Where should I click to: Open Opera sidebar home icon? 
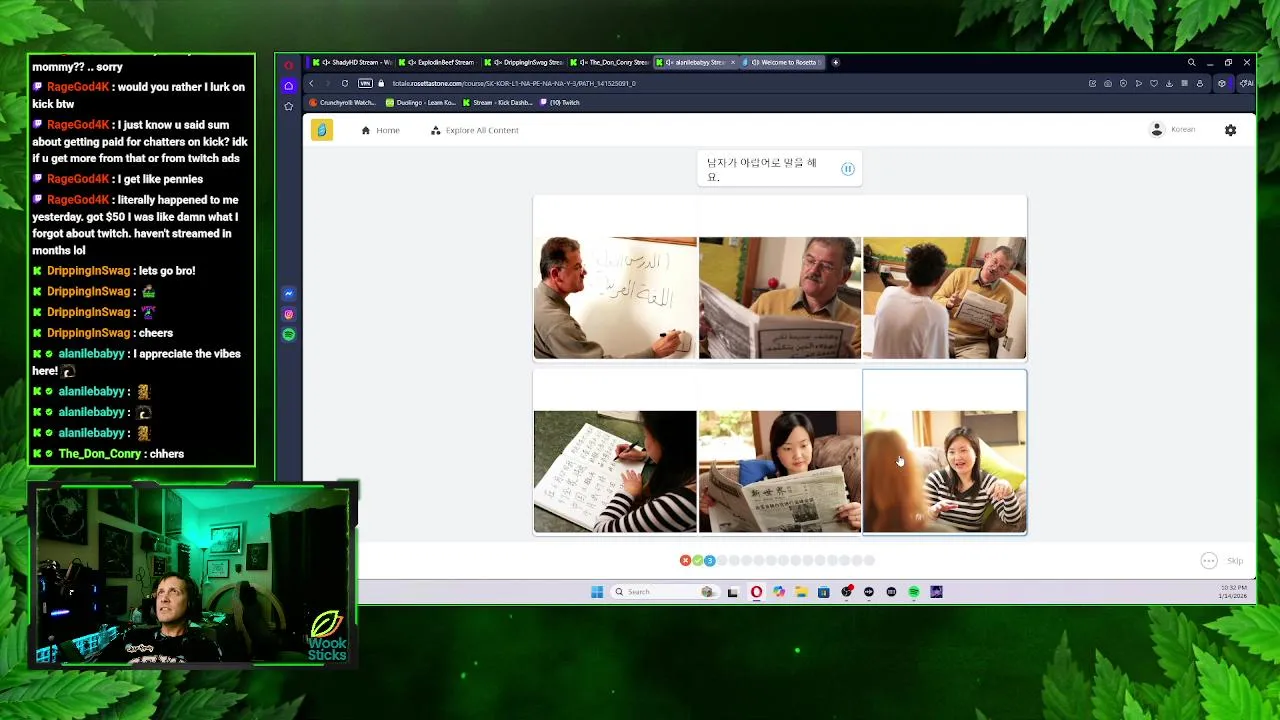coord(289,86)
